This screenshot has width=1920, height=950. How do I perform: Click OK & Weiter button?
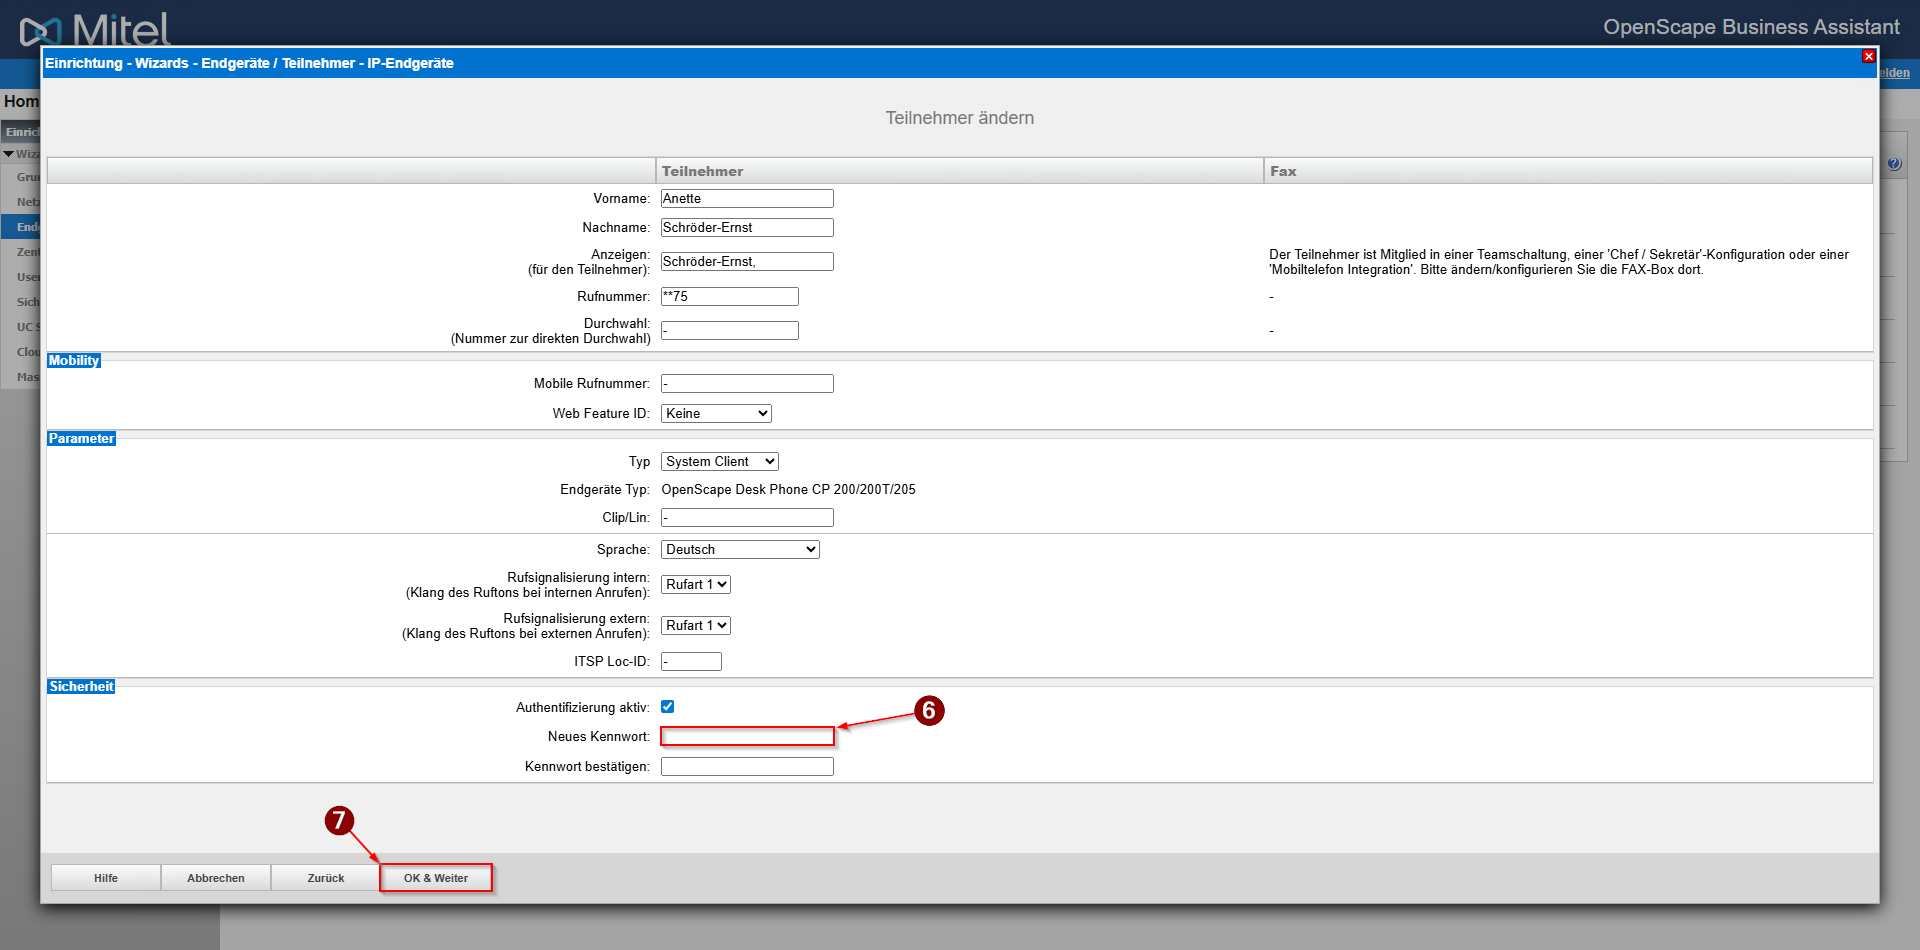pyautogui.click(x=436, y=878)
